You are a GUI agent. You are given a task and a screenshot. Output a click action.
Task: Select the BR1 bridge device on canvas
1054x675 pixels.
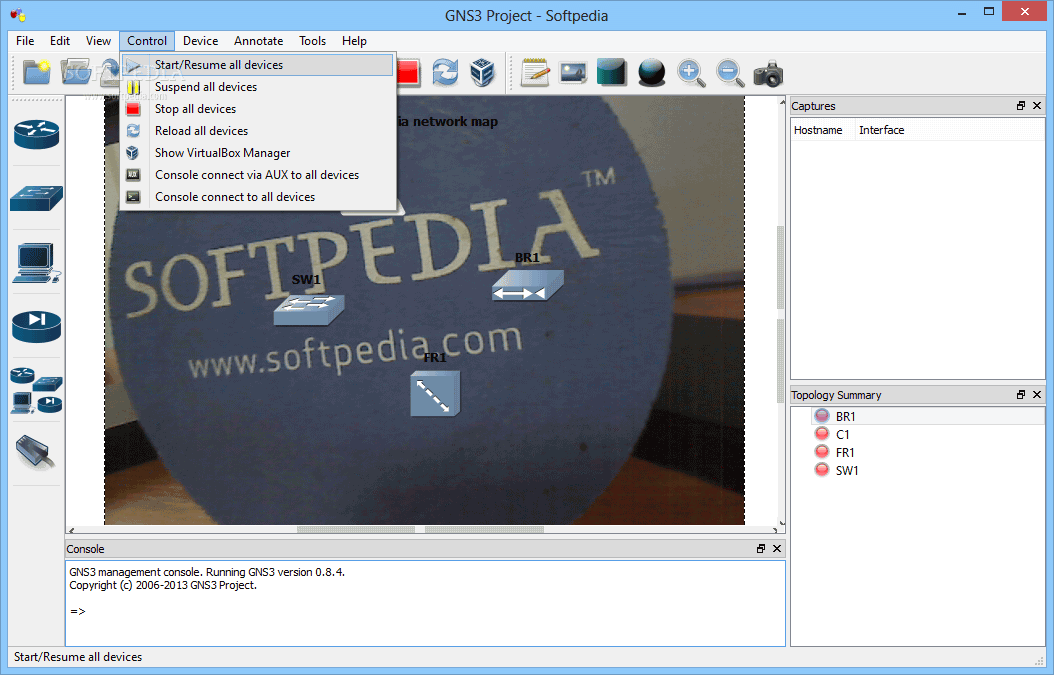pyautogui.click(x=528, y=285)
